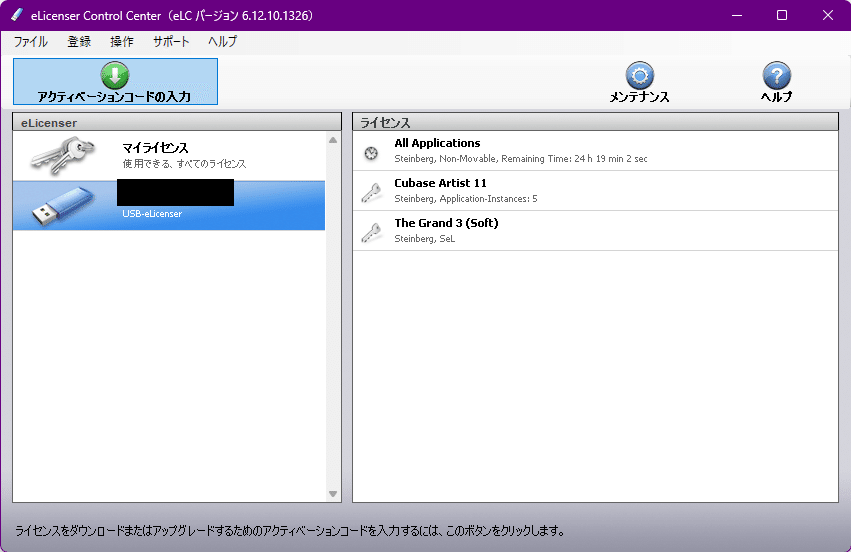Click the green activation code download icon

point(115,75)
